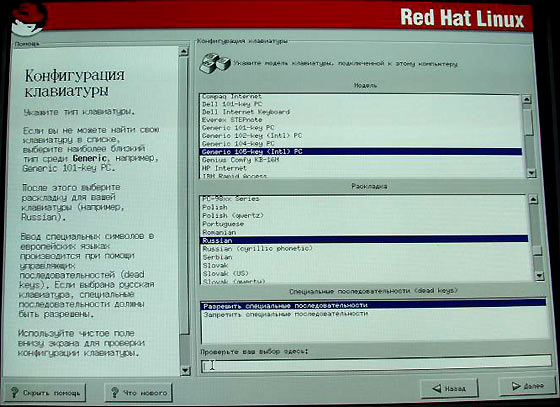The height and width of the screenshot is (407, 560).
Task: Click help panel scroll up arrow
Action: pos(184,51)
